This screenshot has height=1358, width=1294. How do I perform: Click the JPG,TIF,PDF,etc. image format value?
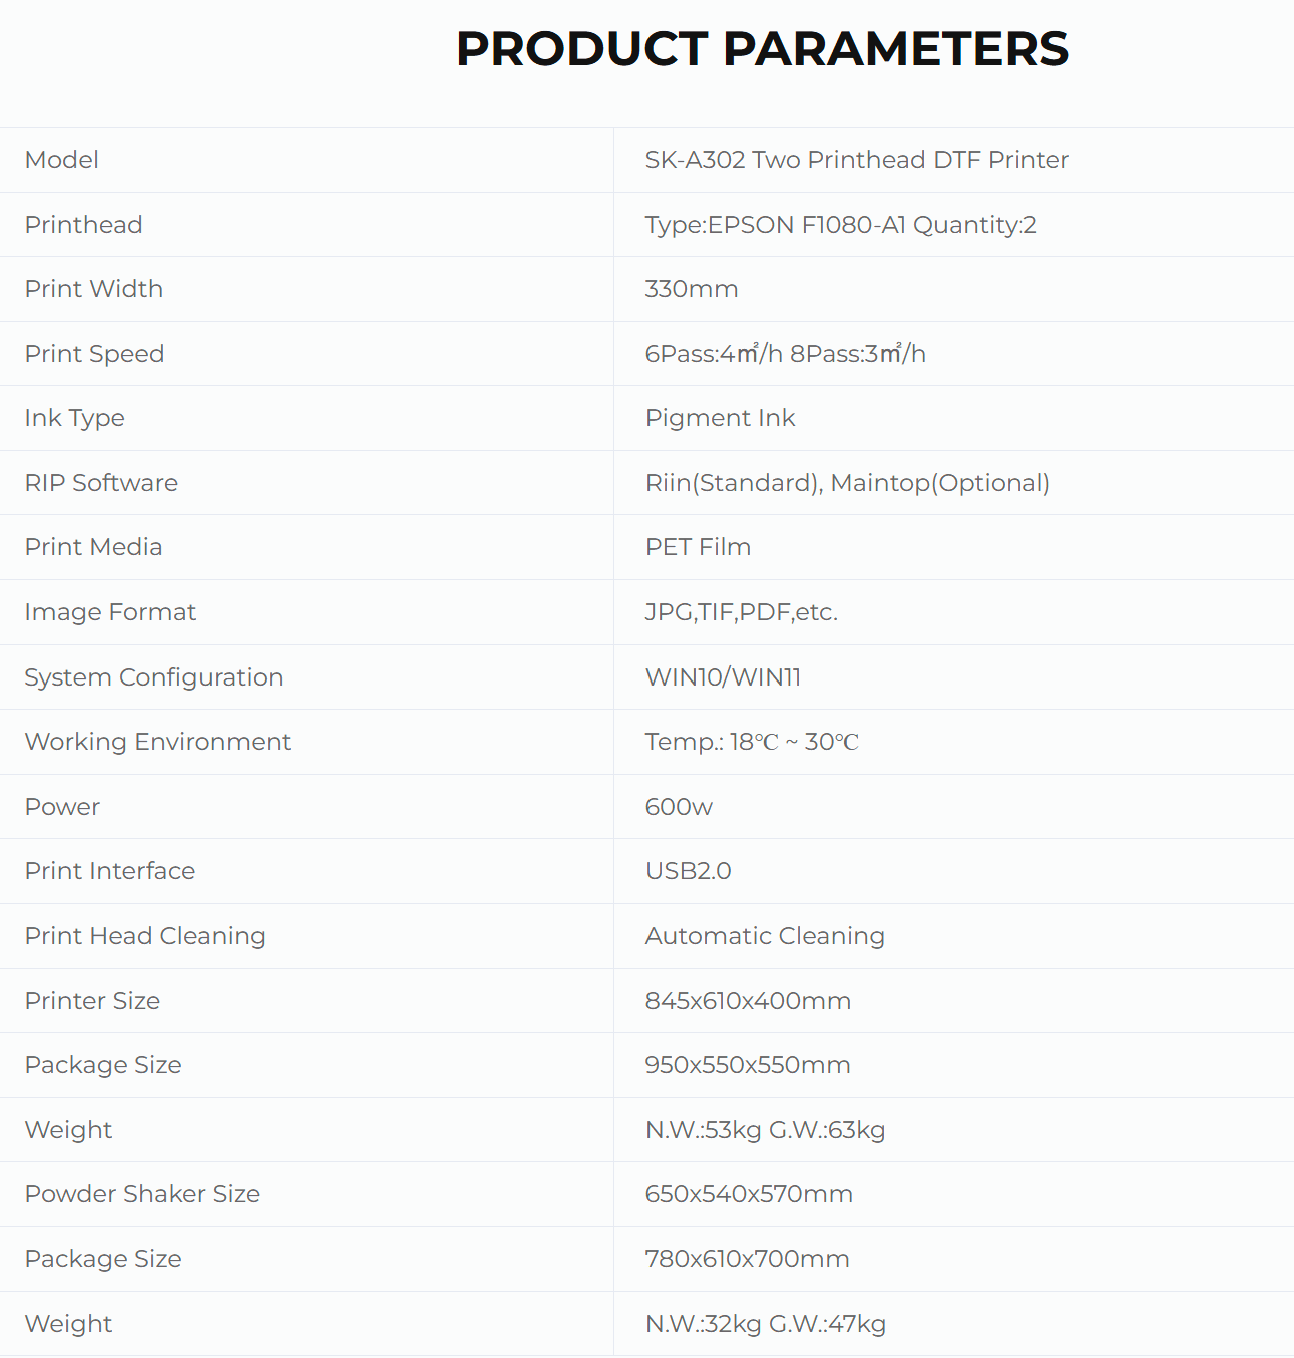pos(741,612)
